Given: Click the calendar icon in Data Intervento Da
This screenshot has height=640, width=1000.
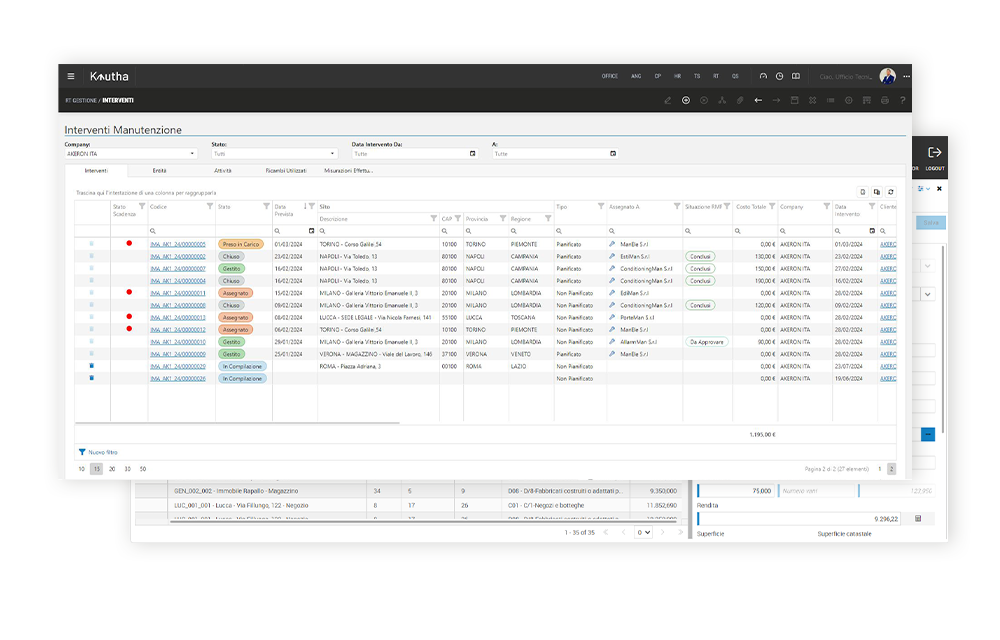Looking at the screenshot, I should [472, 154].
